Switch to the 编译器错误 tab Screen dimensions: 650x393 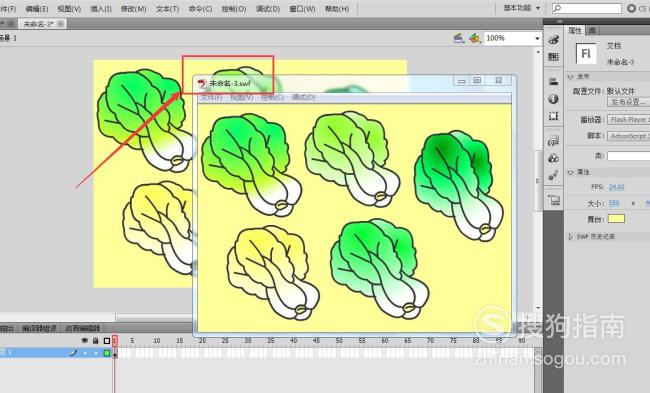pyautogui.click(x=39, y=328)
